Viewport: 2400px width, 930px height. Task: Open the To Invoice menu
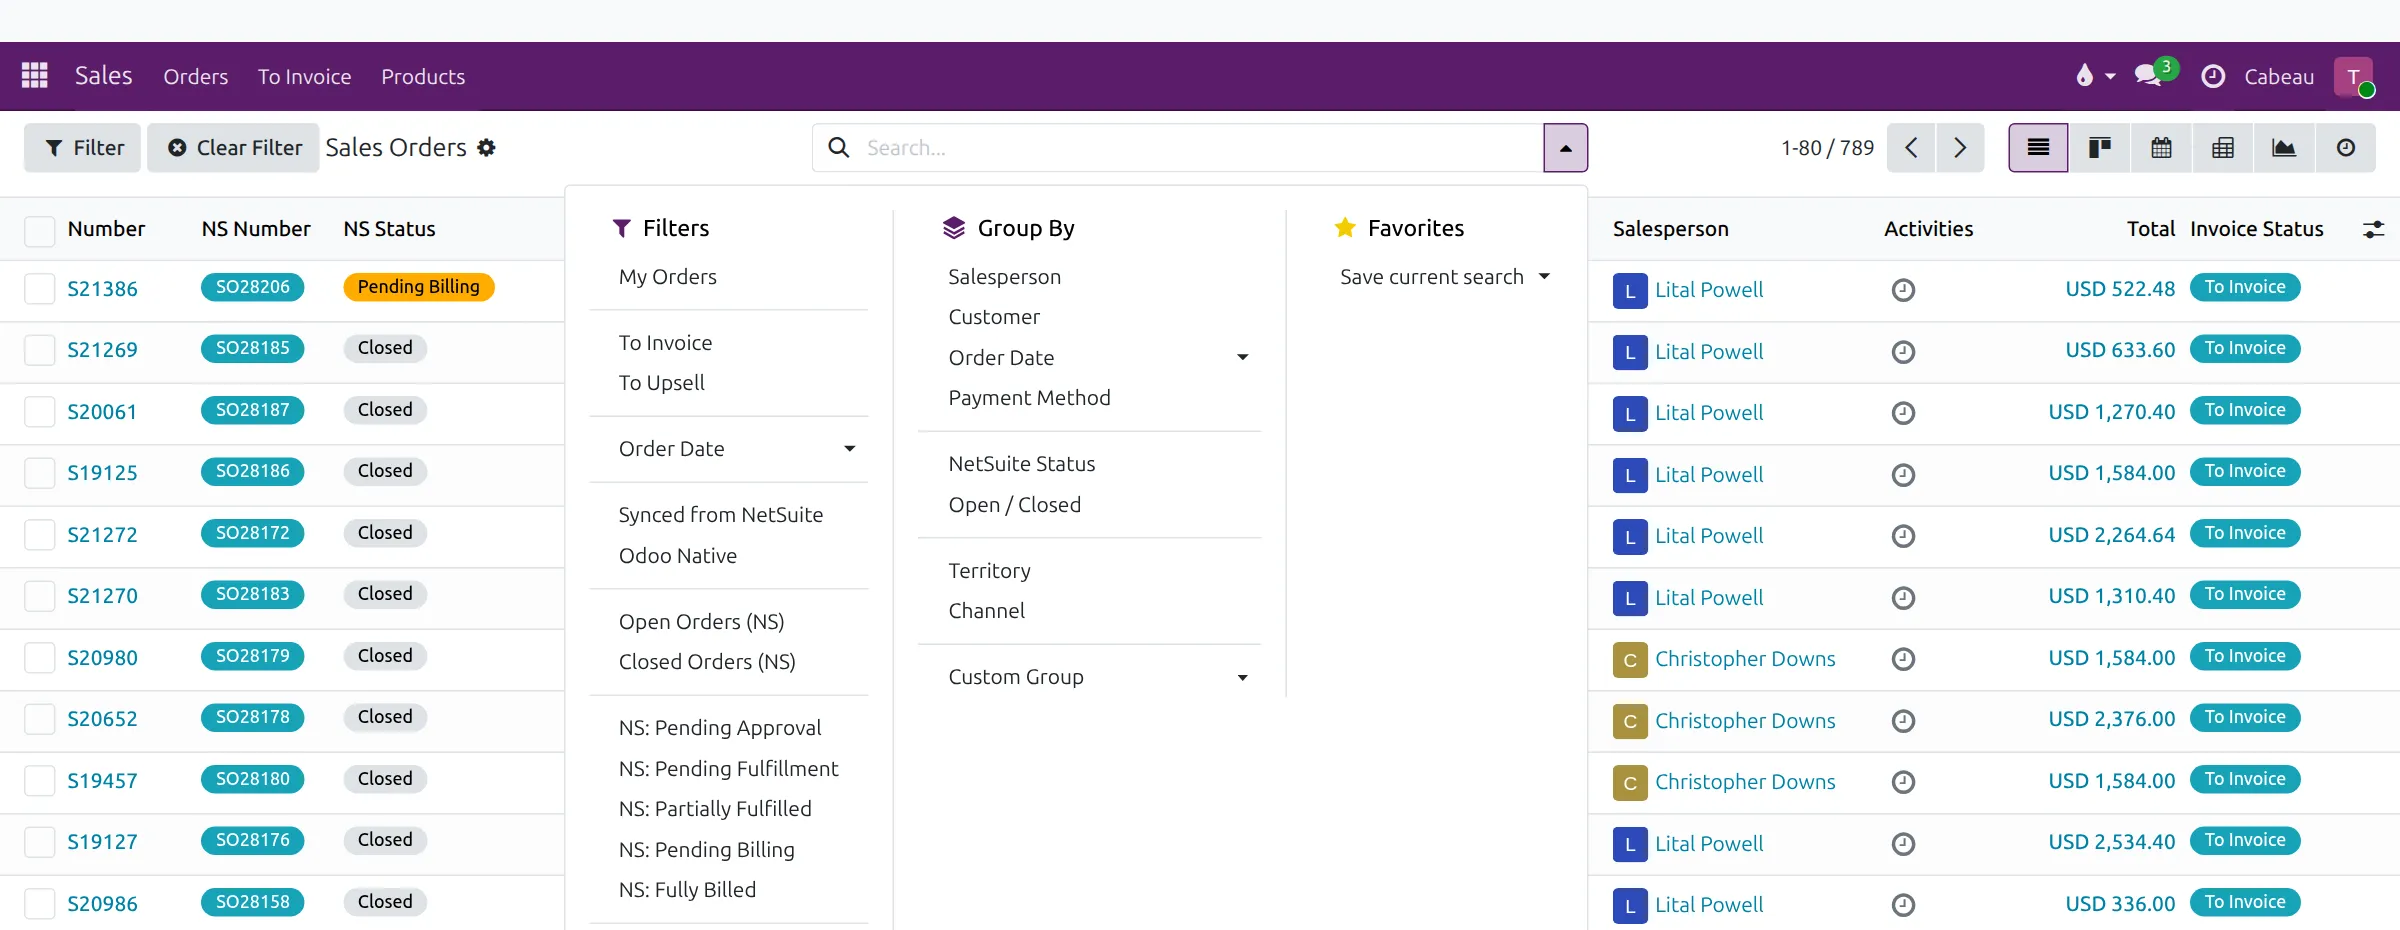[304, 77]
